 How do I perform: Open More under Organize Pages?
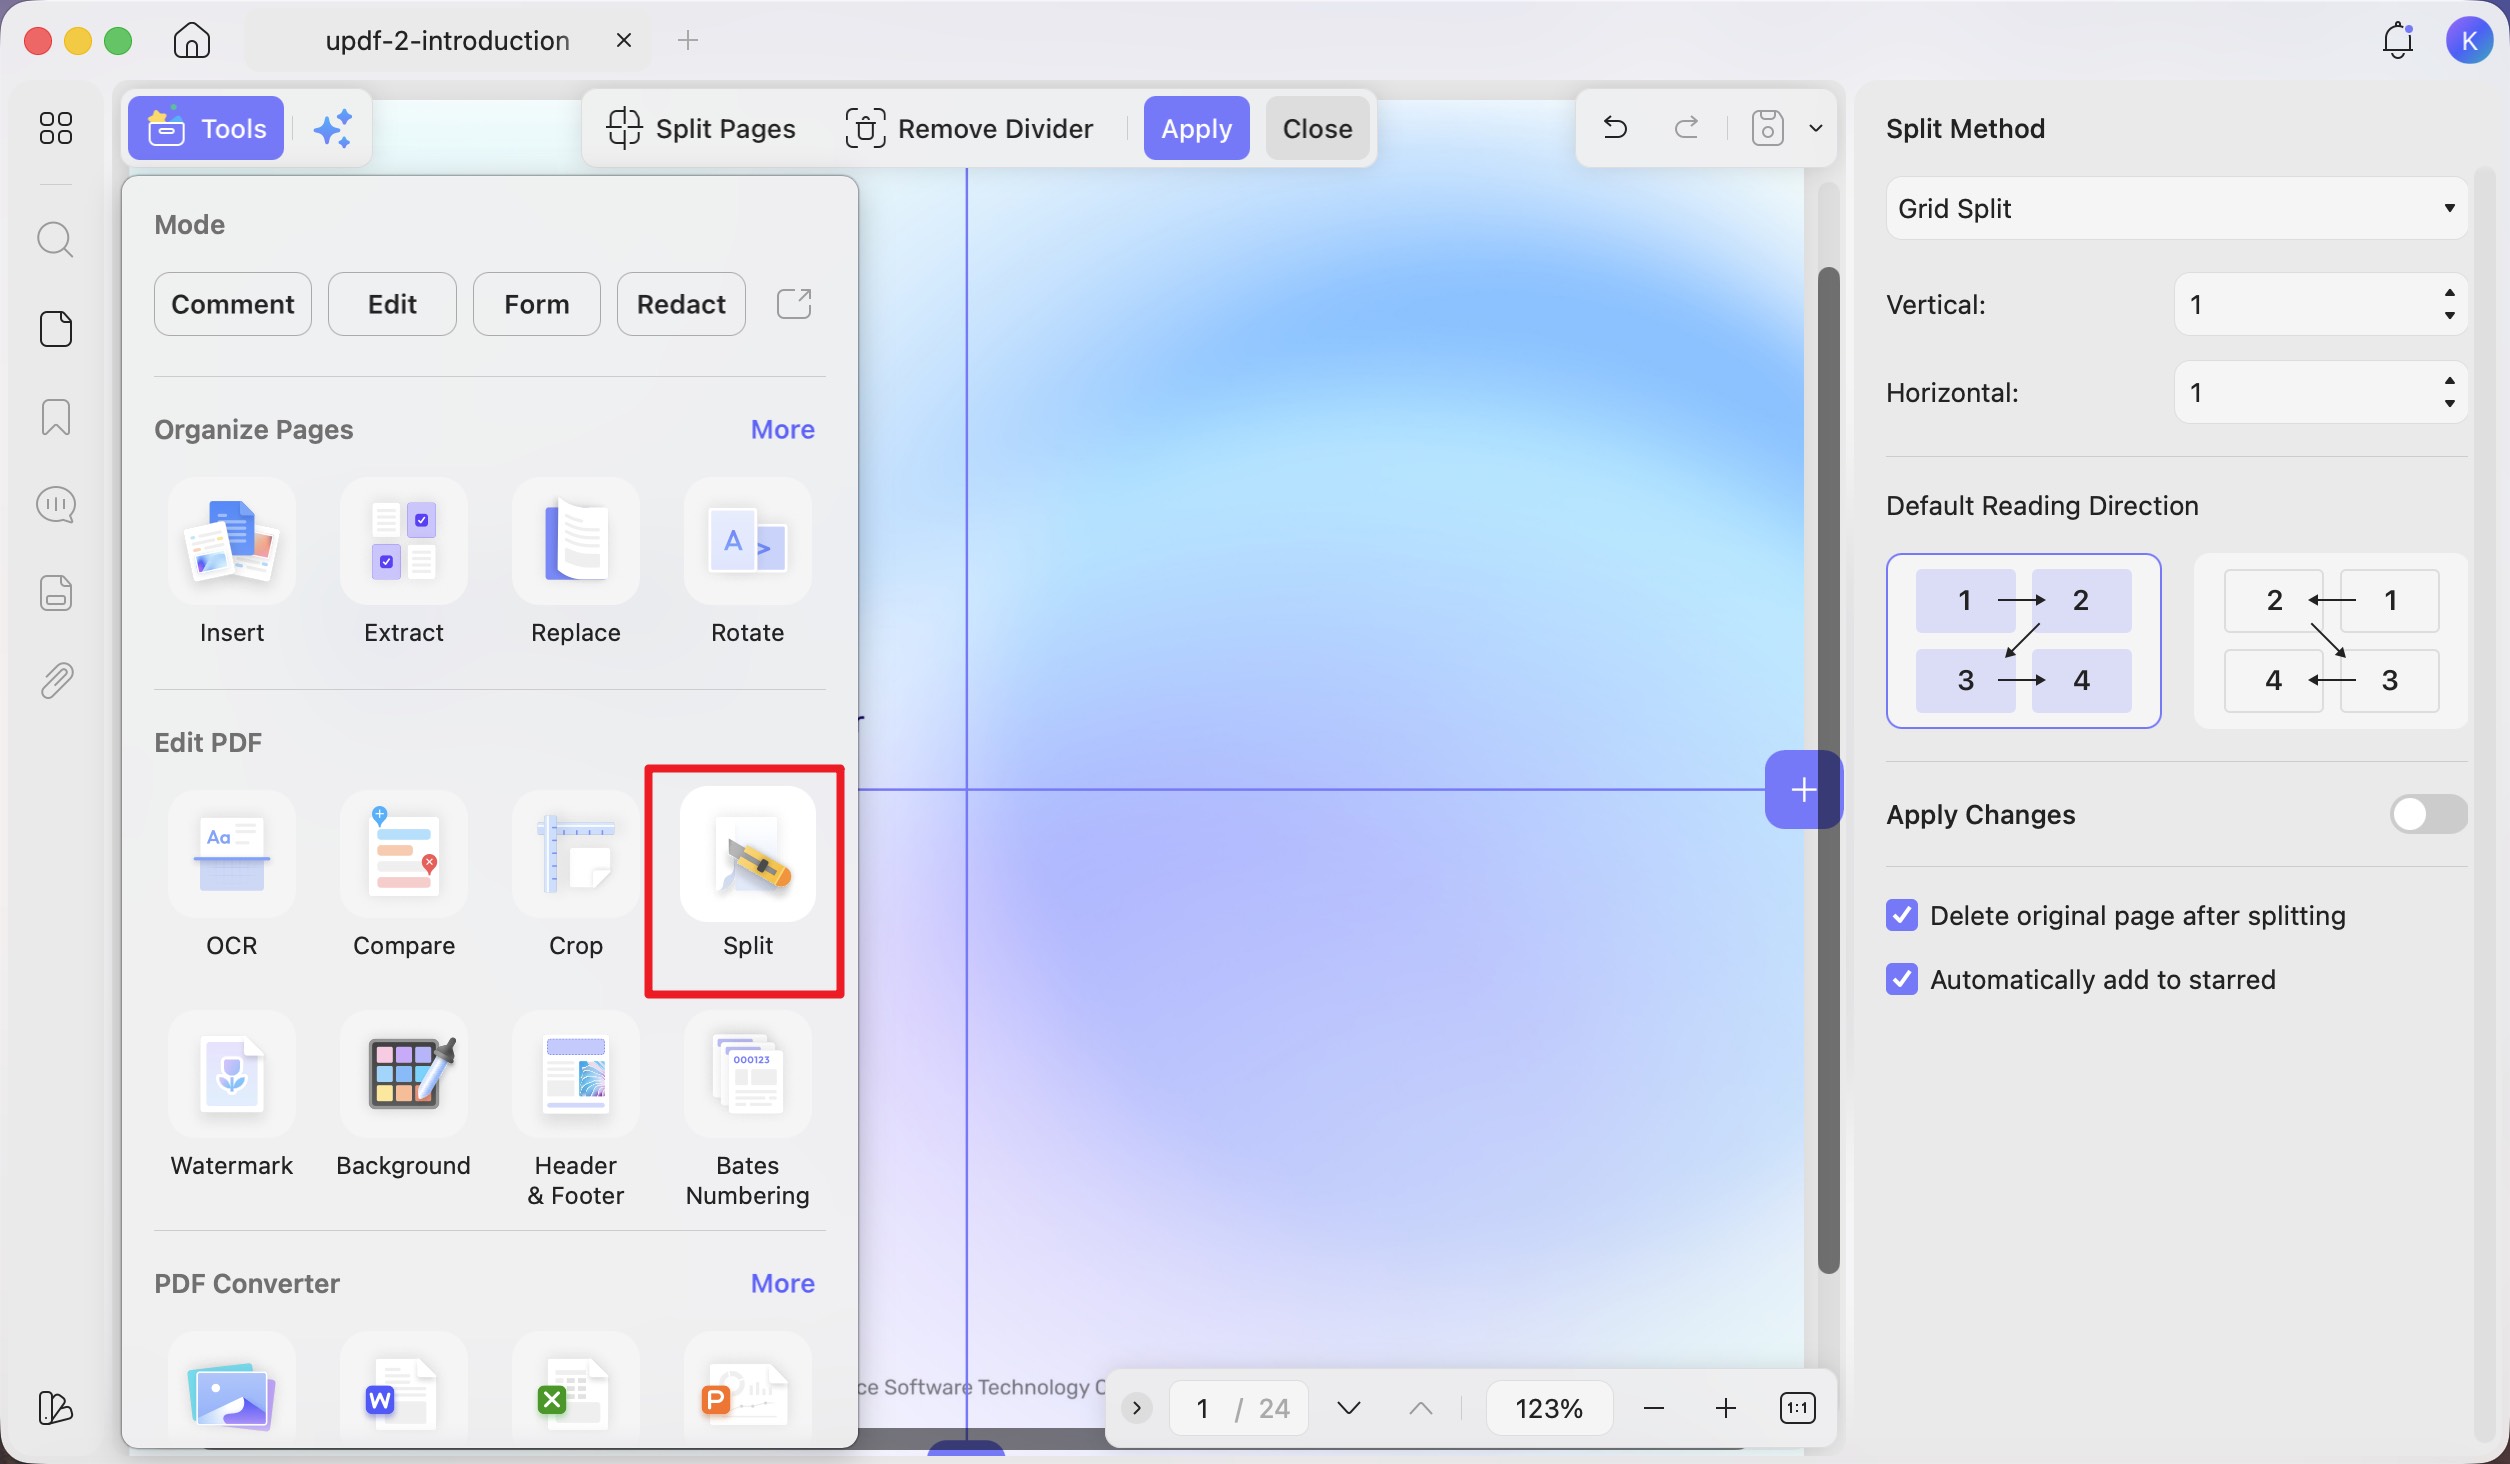pyautogui.click(x=783, y=429)
